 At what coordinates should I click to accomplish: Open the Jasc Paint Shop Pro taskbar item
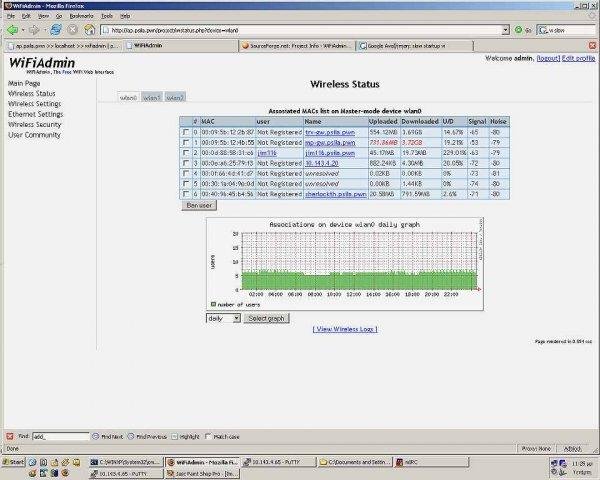pos(203,473)
